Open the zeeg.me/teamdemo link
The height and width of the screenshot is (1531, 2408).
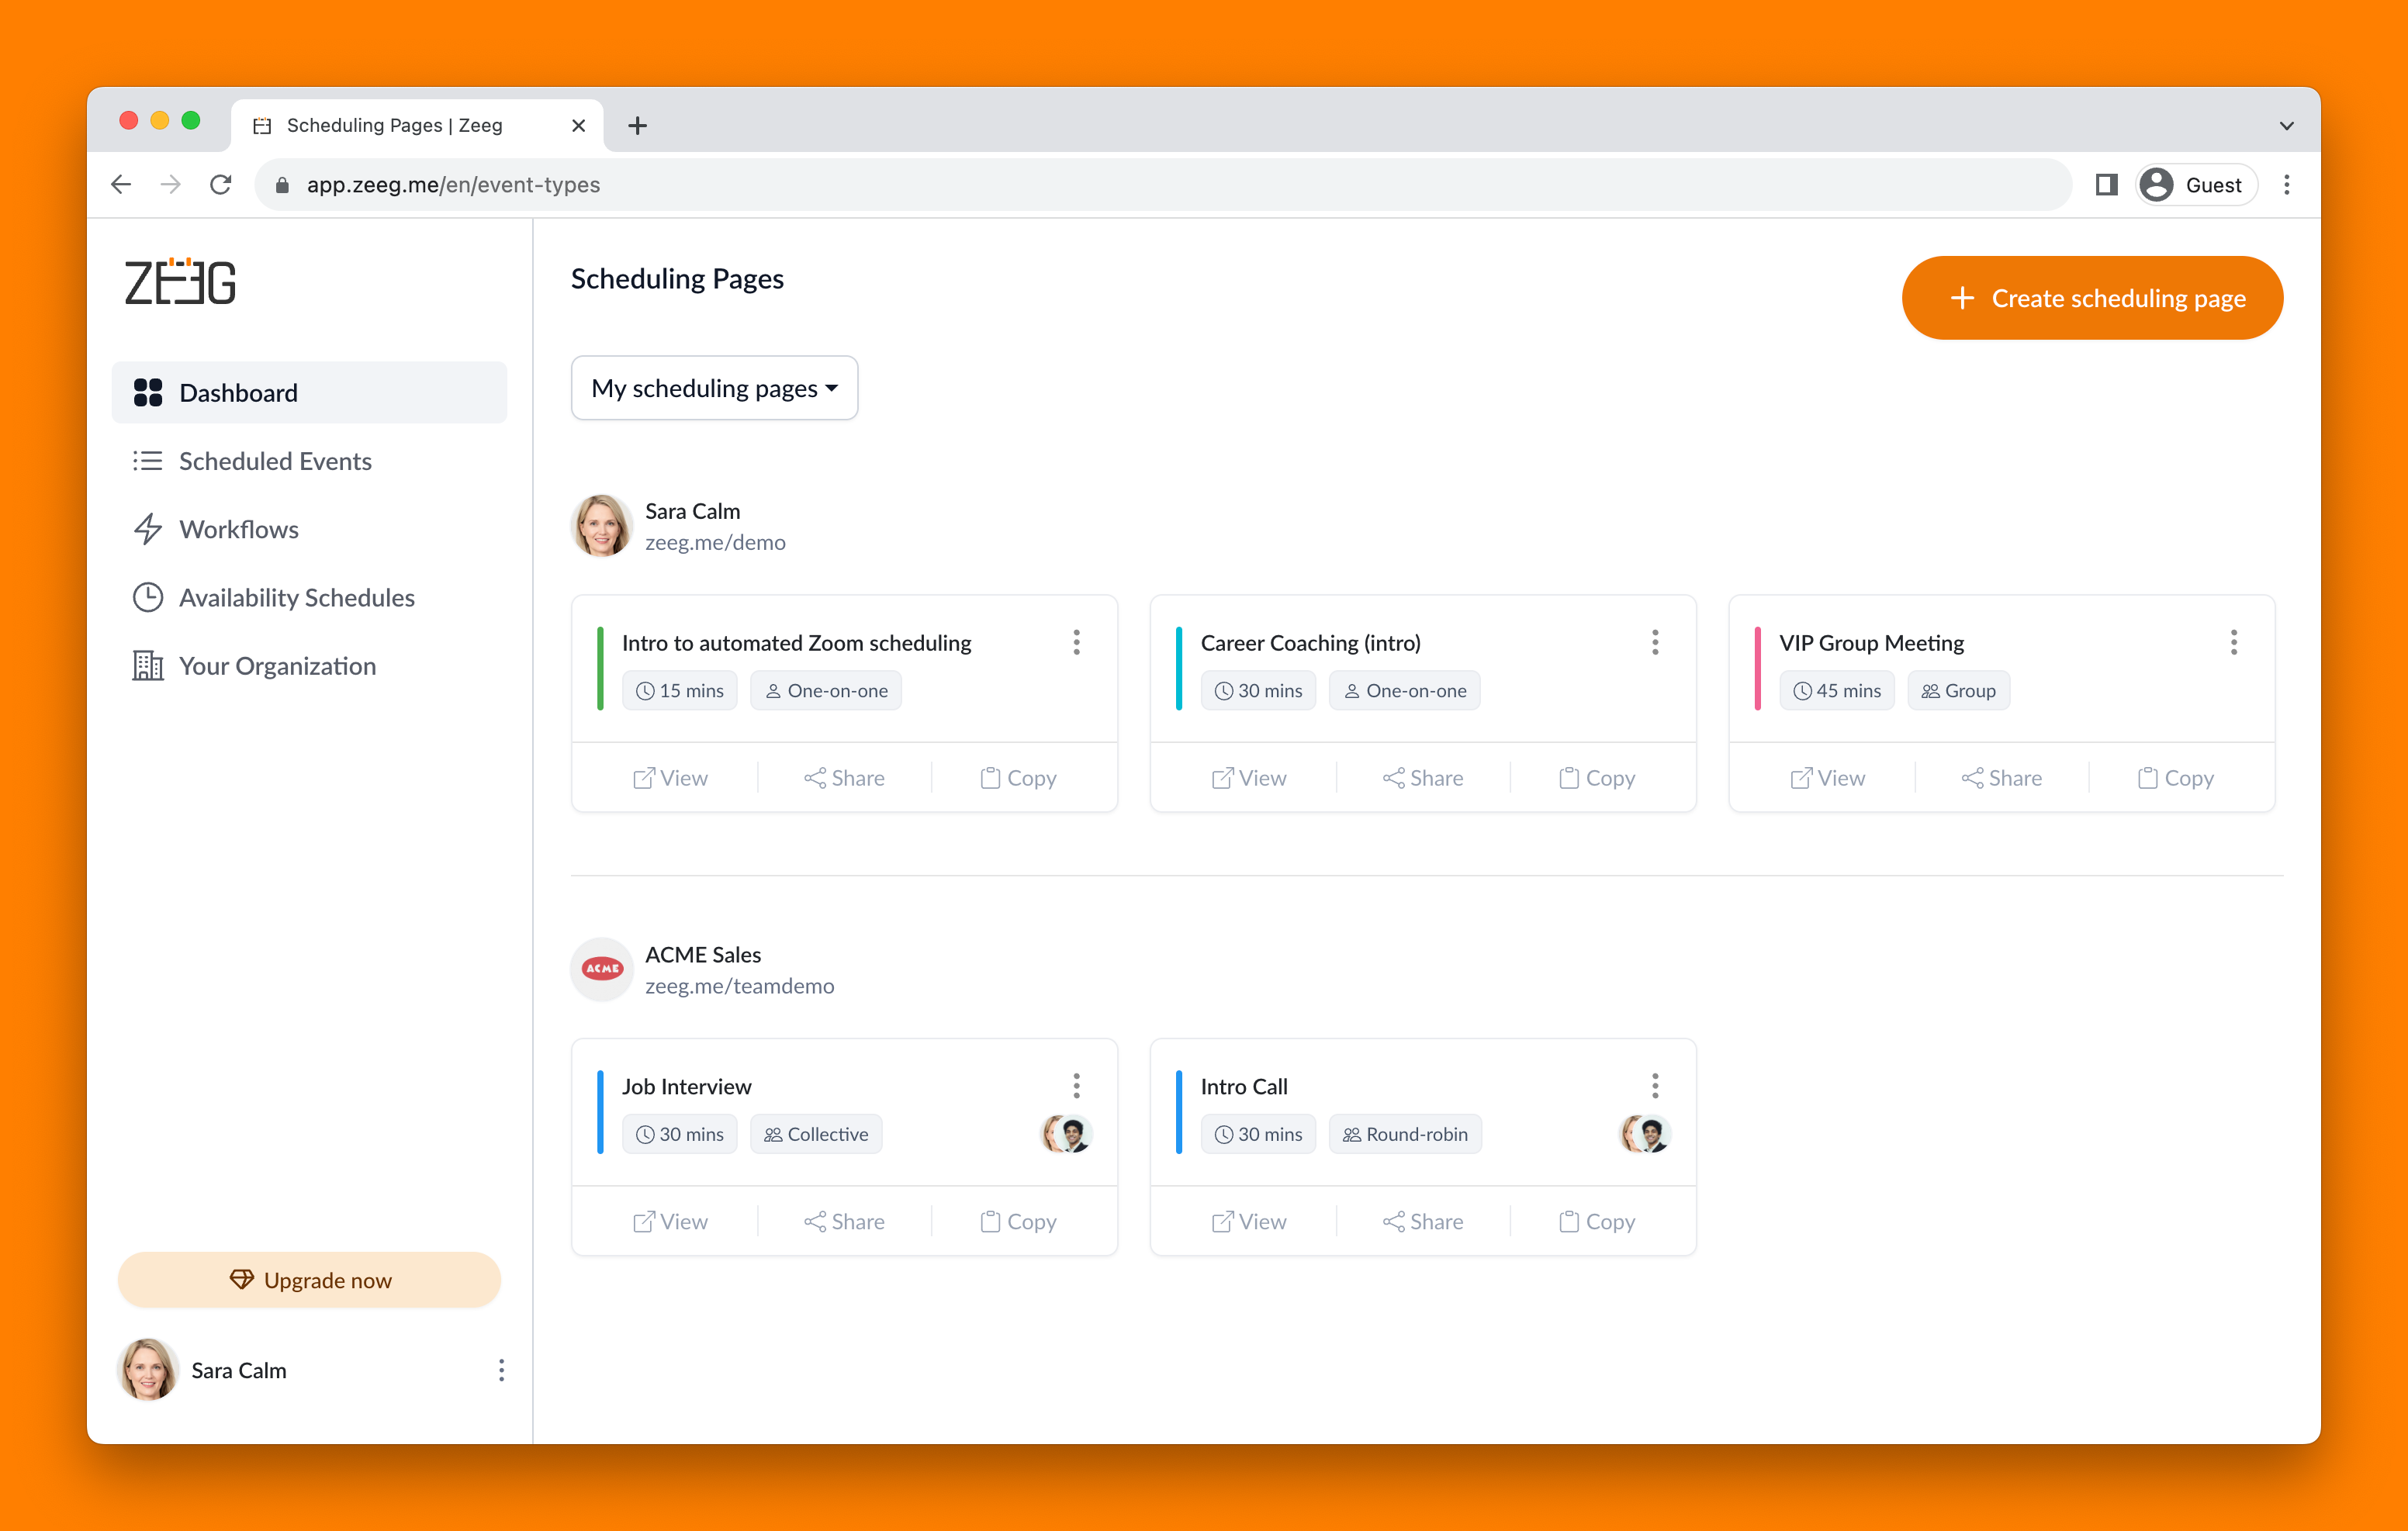pos(740,985)
